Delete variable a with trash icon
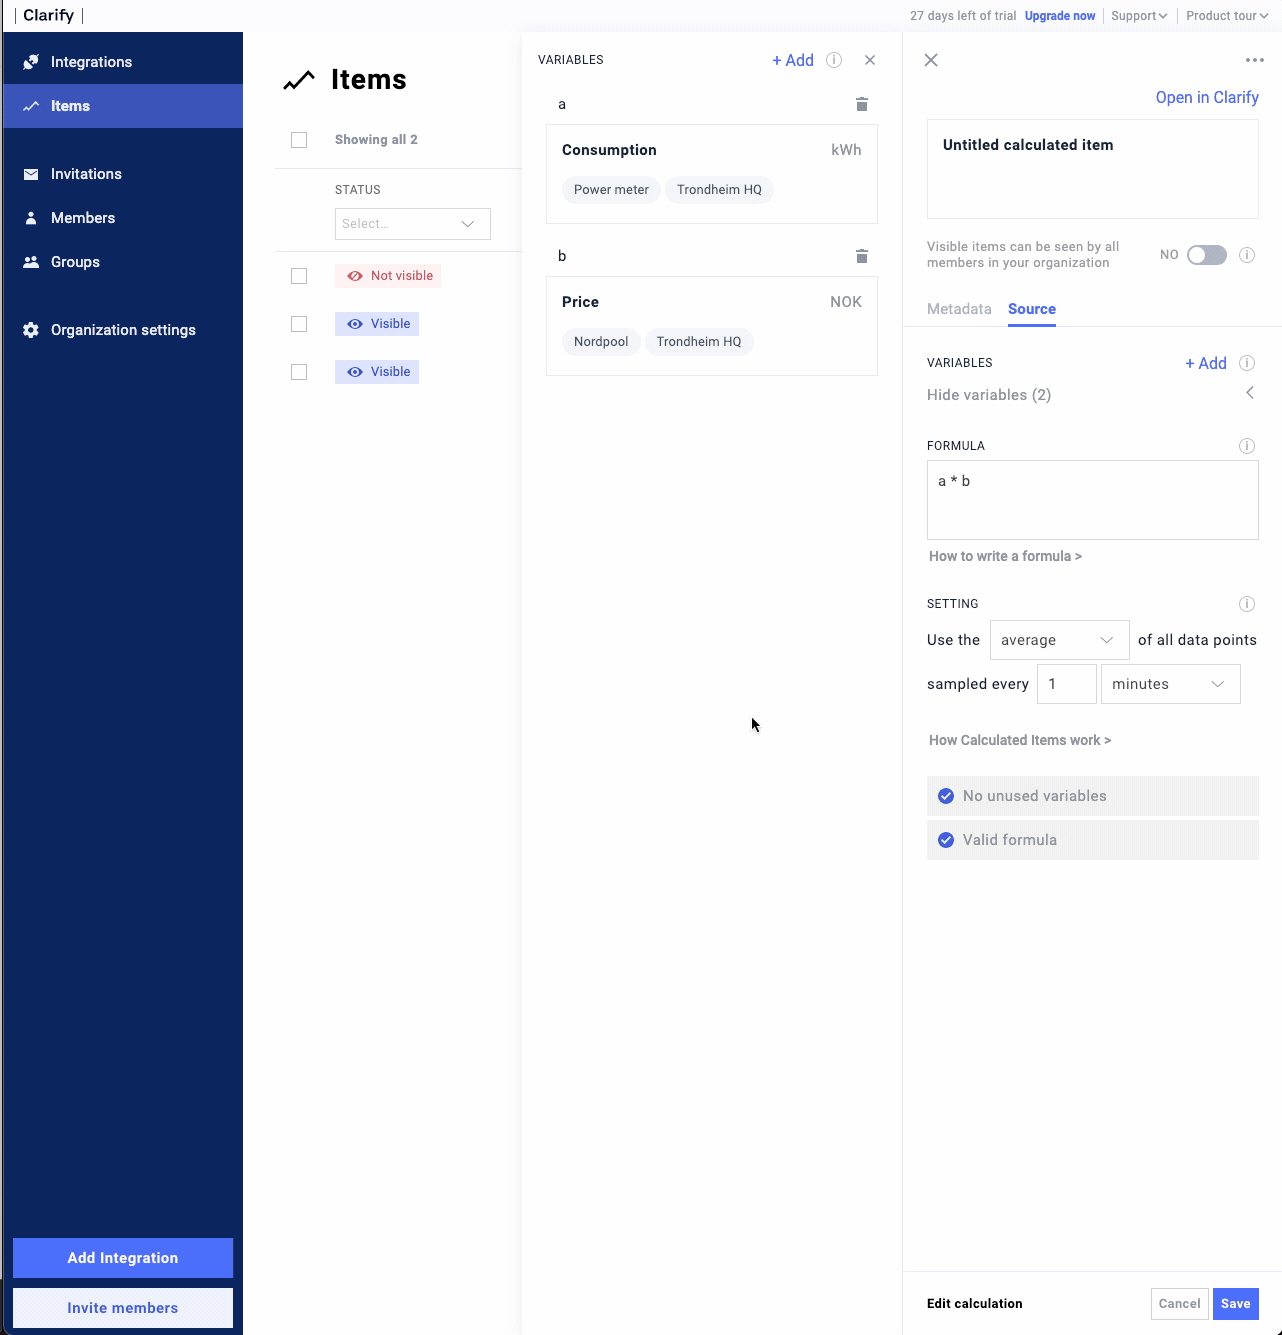 coord(861,105)
